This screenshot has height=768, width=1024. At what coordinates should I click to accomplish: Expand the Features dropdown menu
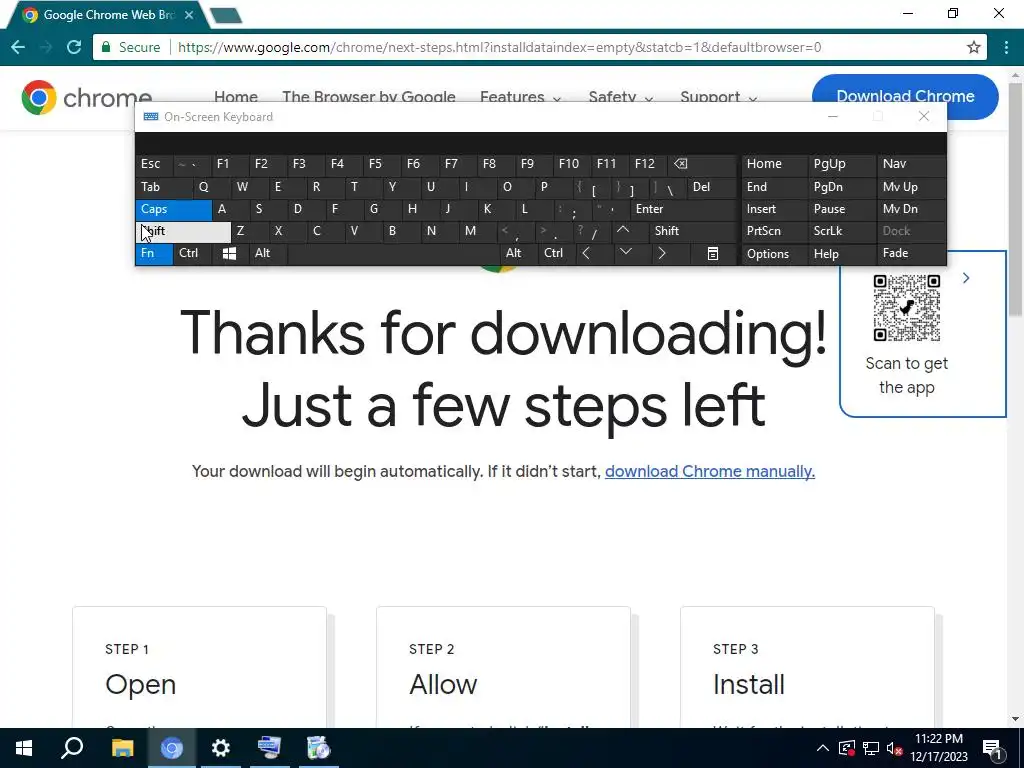pyautogui.click(x=520, y=97)
